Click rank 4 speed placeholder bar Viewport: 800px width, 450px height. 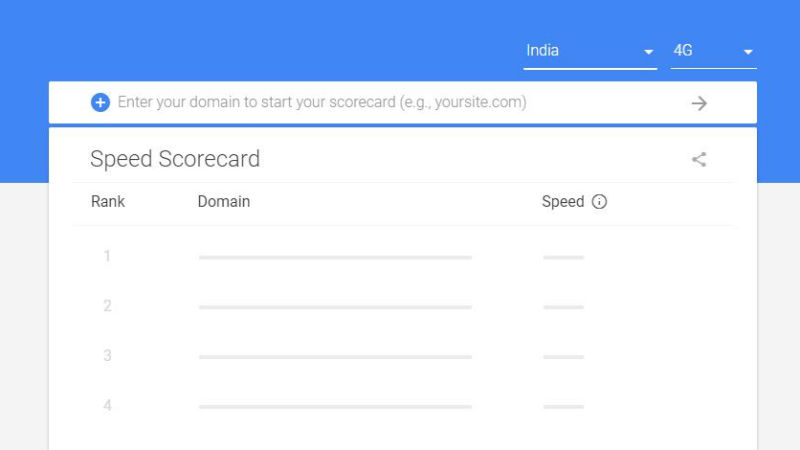coord(563,407)
